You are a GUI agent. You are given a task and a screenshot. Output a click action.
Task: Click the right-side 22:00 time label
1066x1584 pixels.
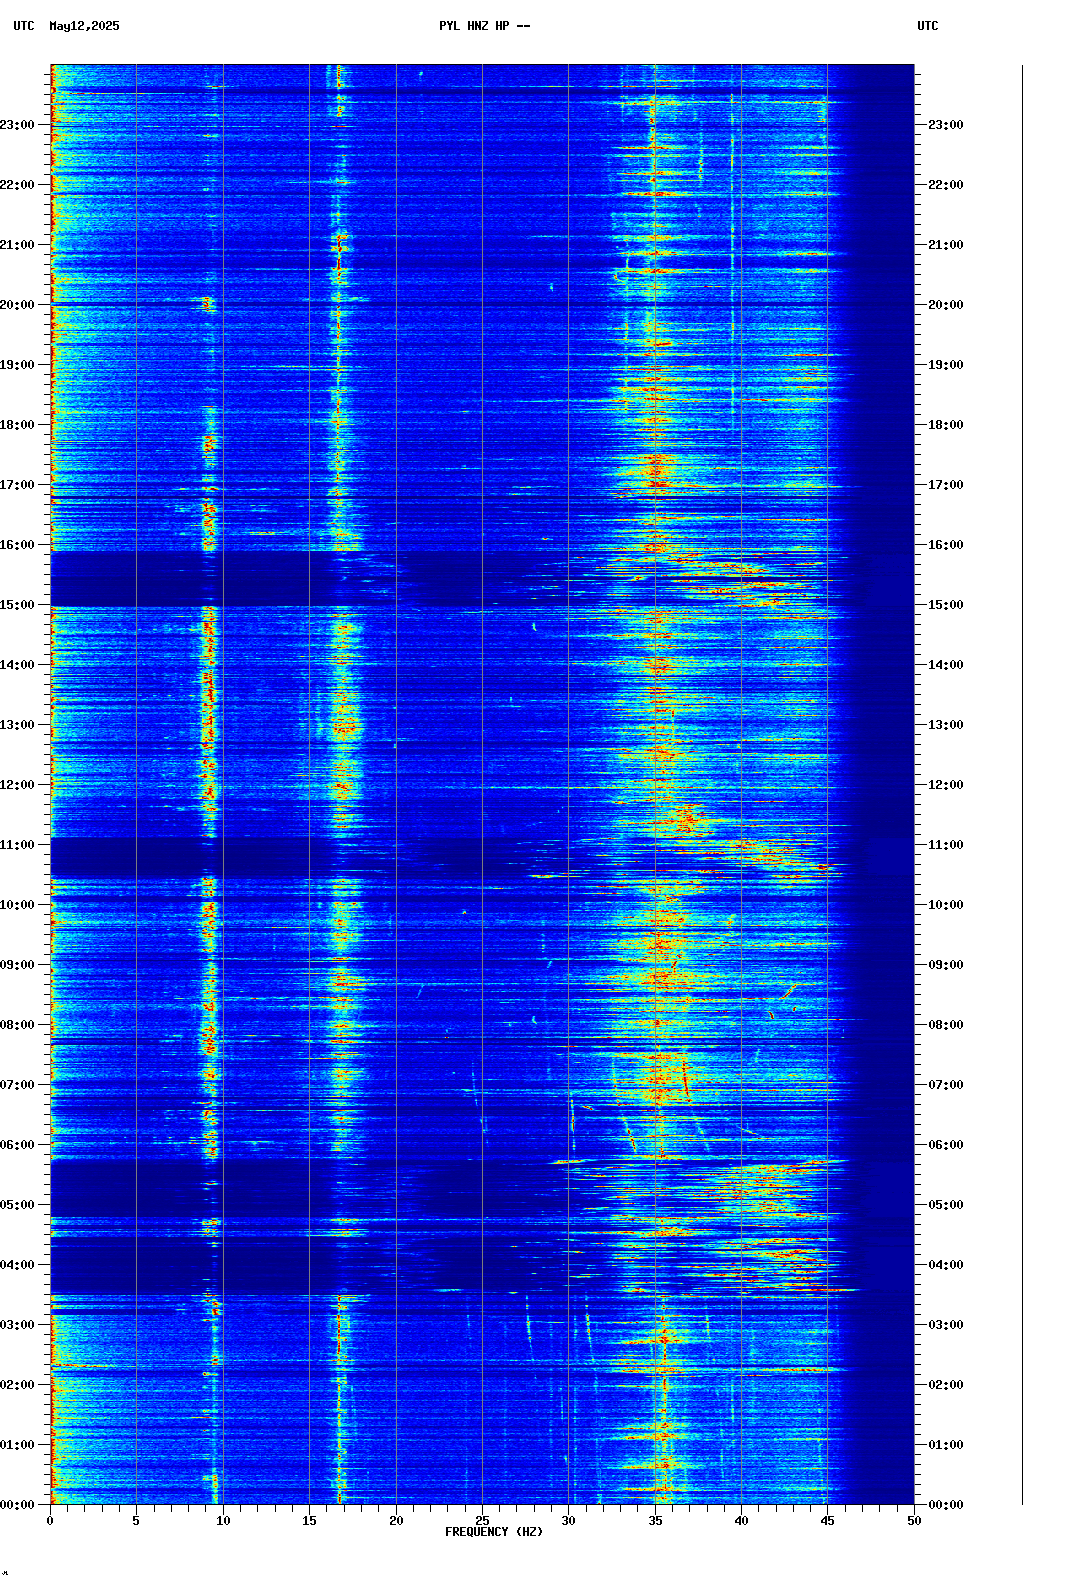click(946, 185)
